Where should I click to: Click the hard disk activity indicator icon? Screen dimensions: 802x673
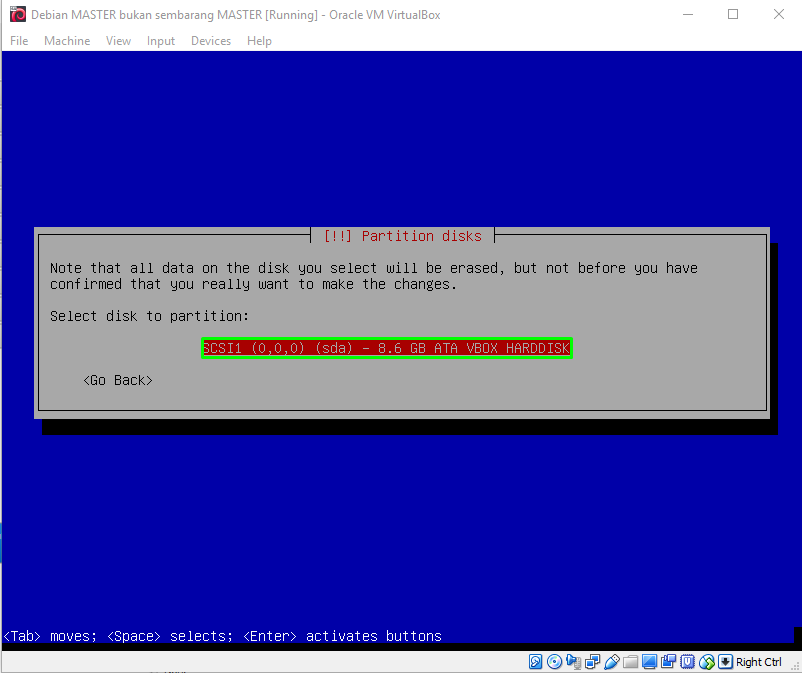(535, 662)
